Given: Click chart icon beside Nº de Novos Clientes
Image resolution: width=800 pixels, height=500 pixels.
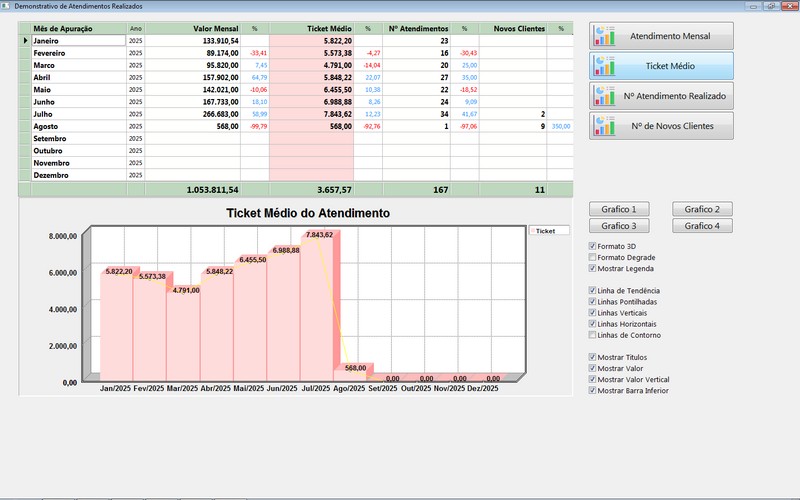Looking at the screenshot, I should point(604,126).
